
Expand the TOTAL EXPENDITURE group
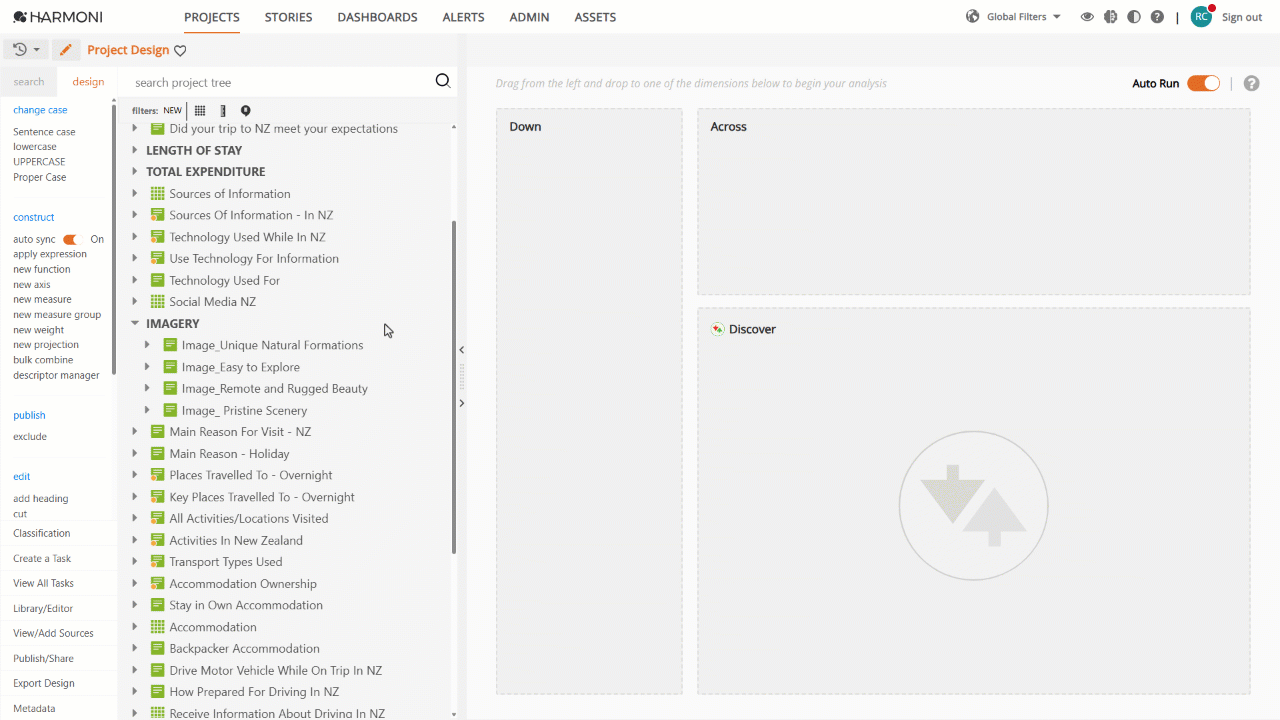[x=135, y=172]
